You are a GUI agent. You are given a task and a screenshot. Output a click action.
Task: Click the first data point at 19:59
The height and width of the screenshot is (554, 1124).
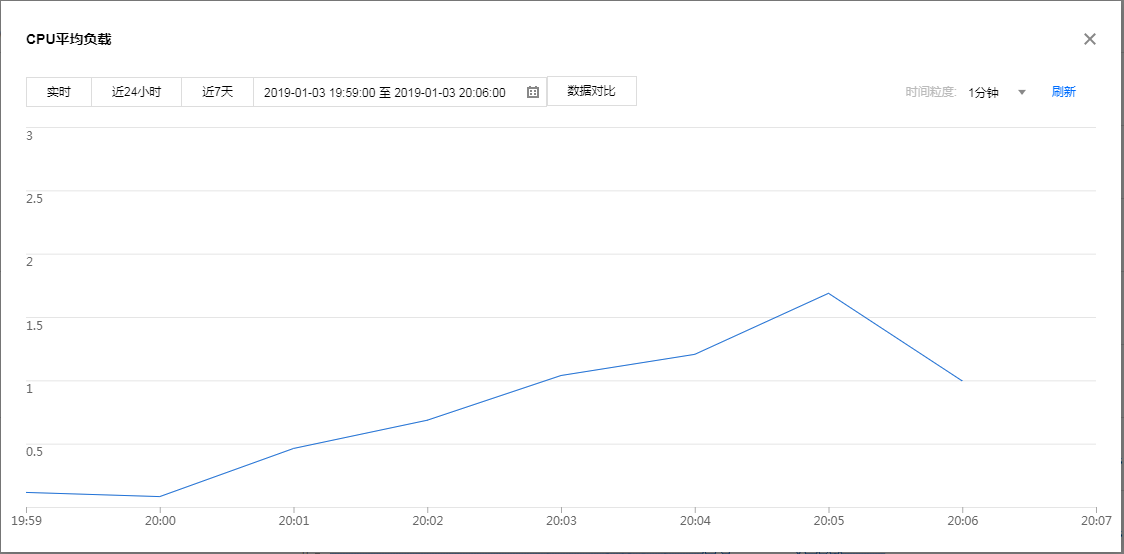27,492
